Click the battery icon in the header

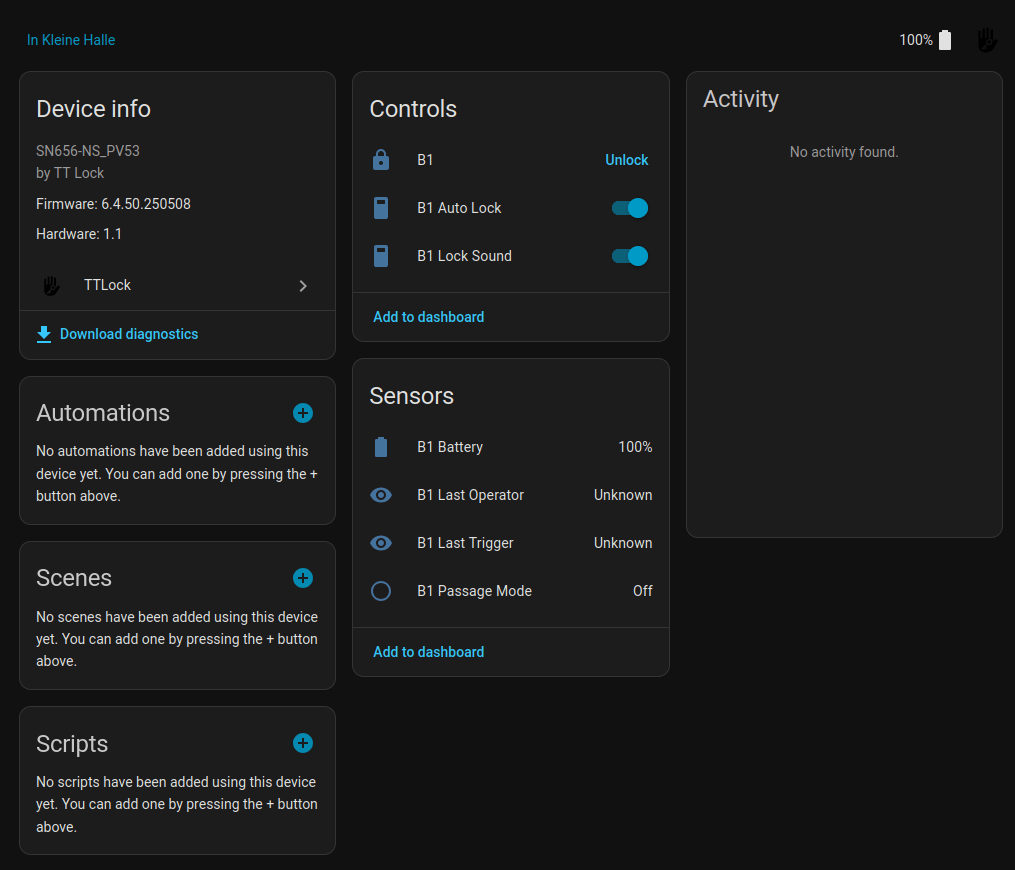[945, 40]
